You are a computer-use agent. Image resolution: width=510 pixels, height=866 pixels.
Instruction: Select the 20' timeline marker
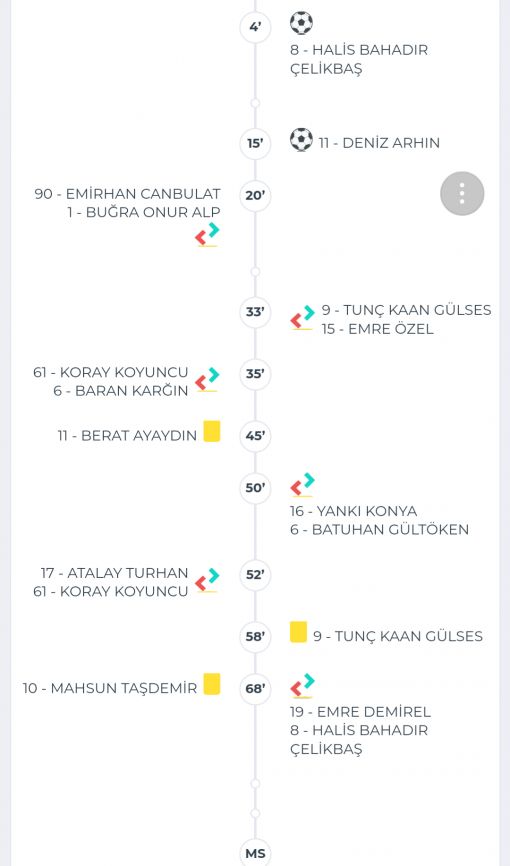pyautogui.click(x=255, y=196)
